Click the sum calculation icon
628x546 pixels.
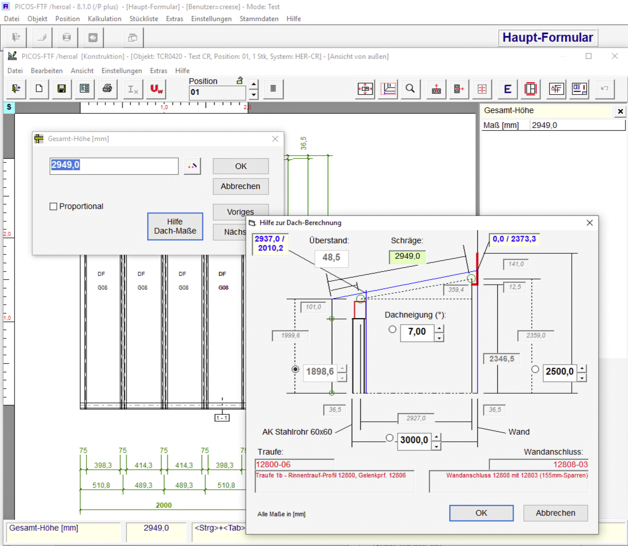[x=132, y=89]
